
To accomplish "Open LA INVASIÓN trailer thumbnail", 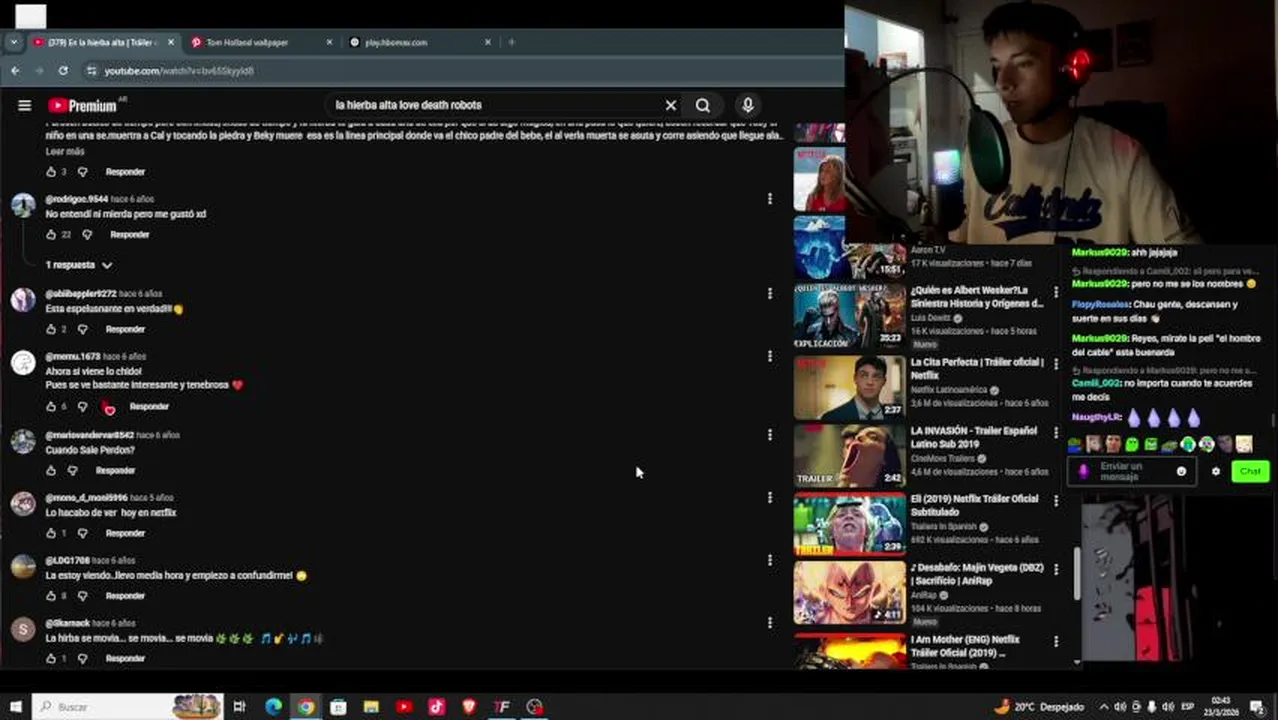I will [849, 455].
